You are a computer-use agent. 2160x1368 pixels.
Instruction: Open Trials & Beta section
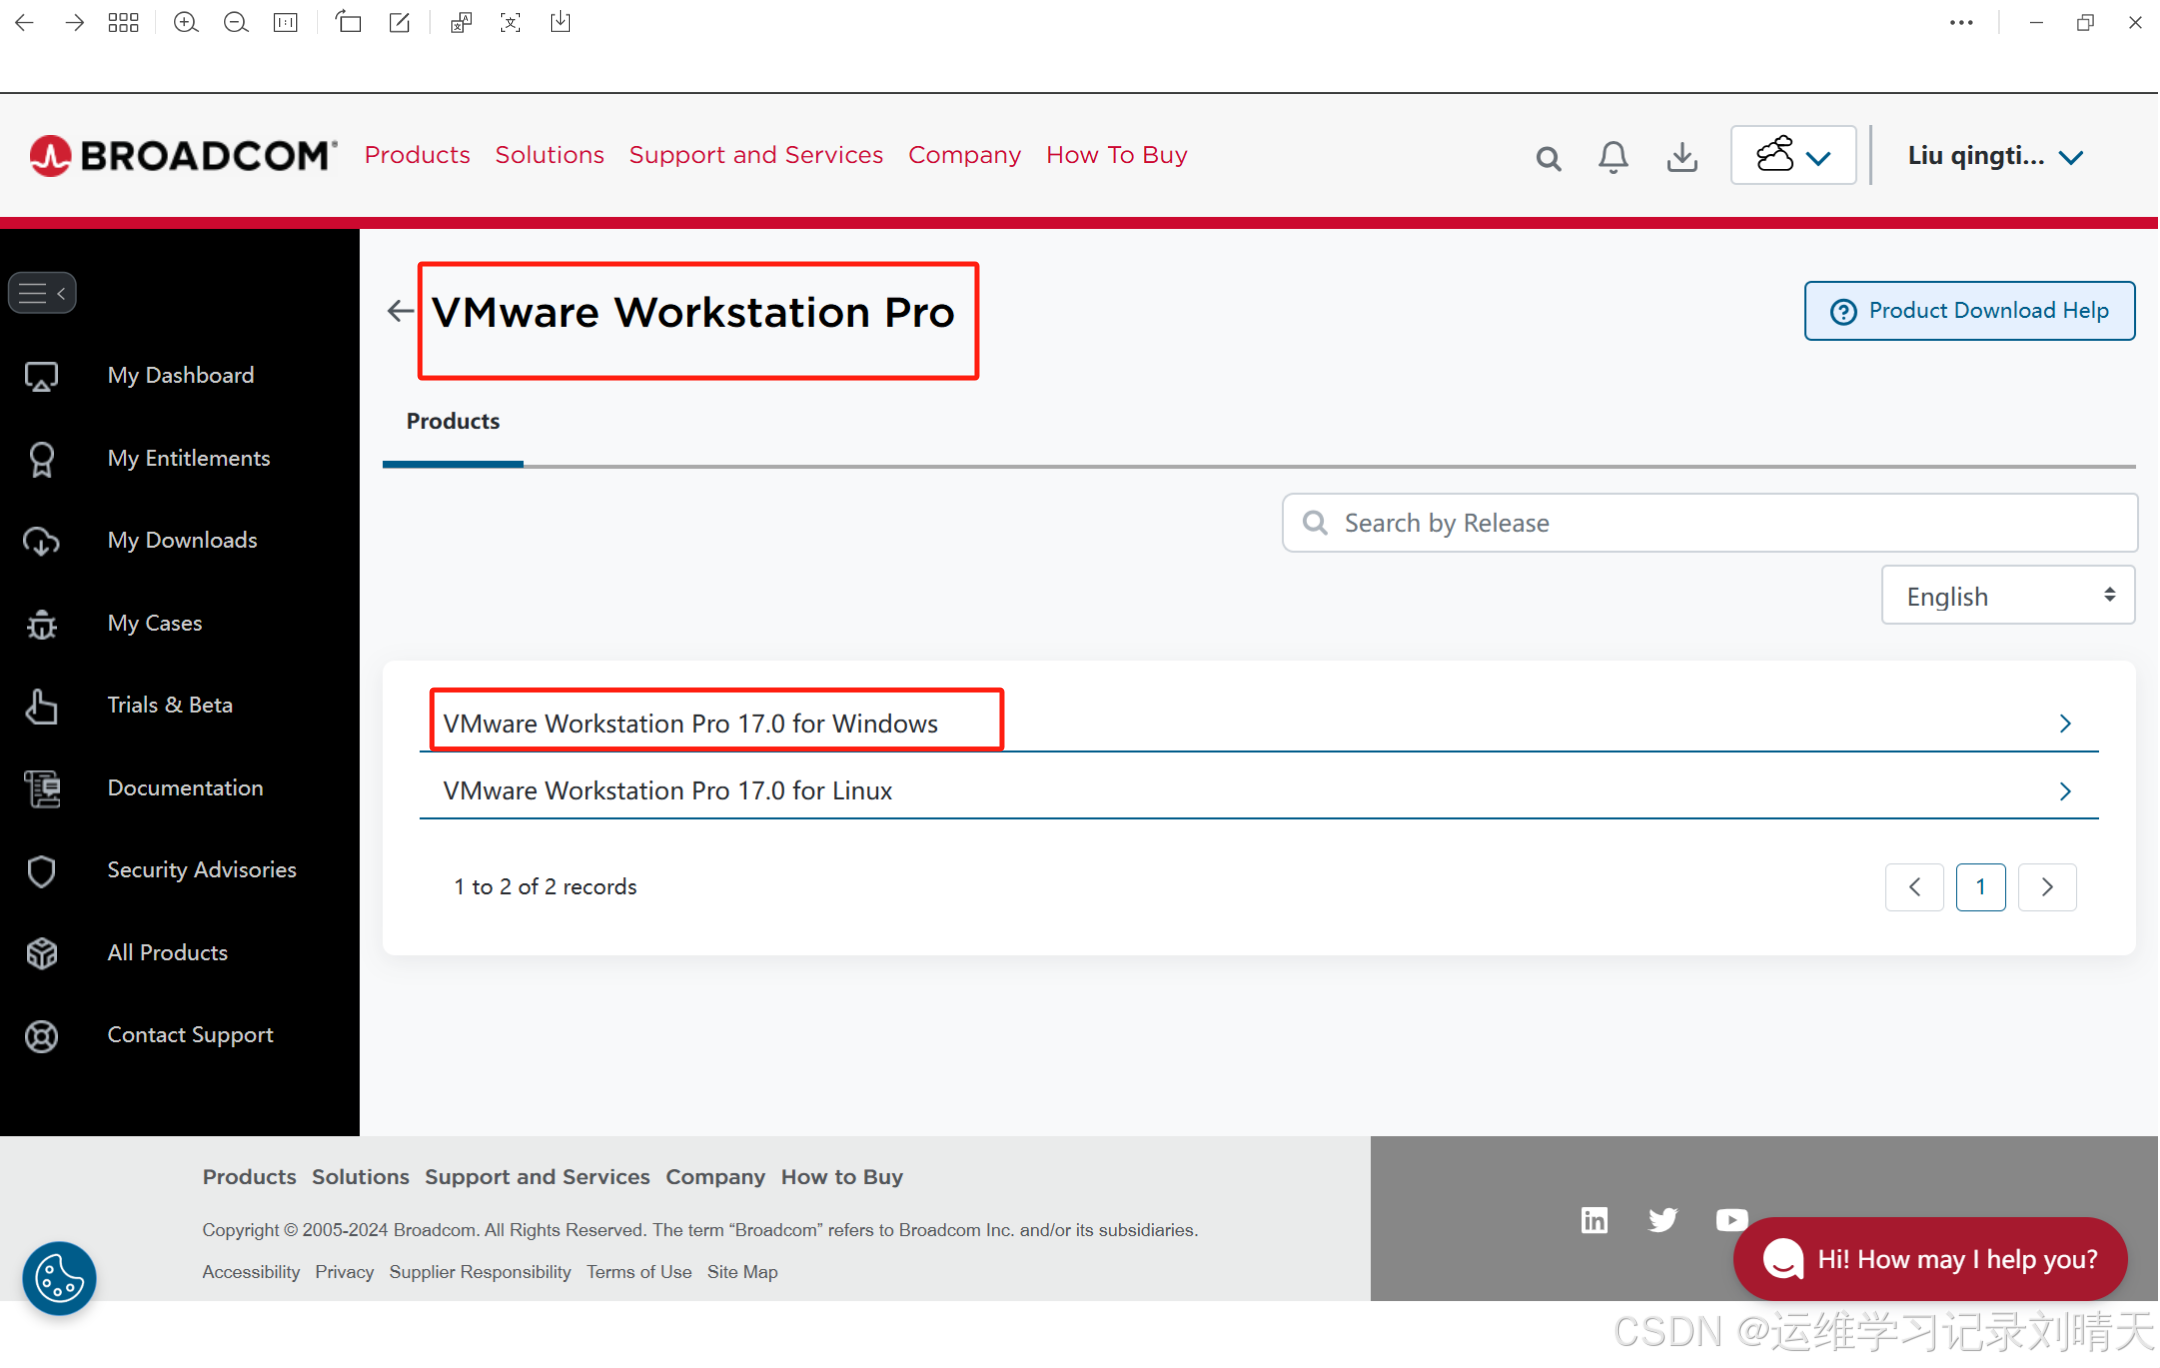coord(170,705)
